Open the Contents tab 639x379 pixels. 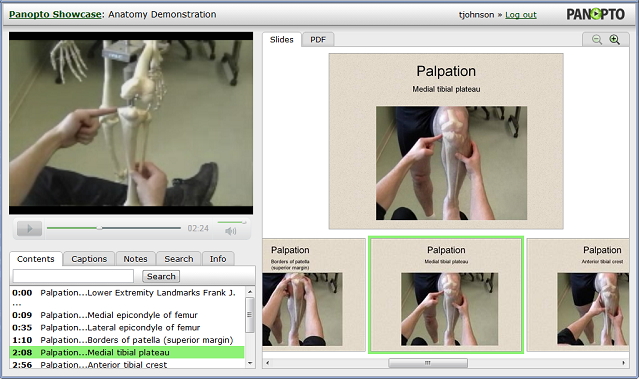(36, 259)
